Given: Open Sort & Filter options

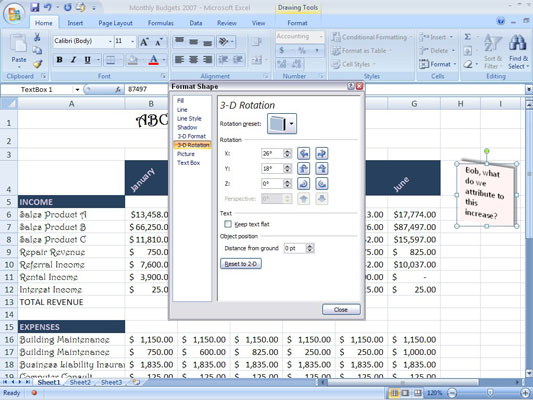Looking at the screenshot, I should 493,51.
